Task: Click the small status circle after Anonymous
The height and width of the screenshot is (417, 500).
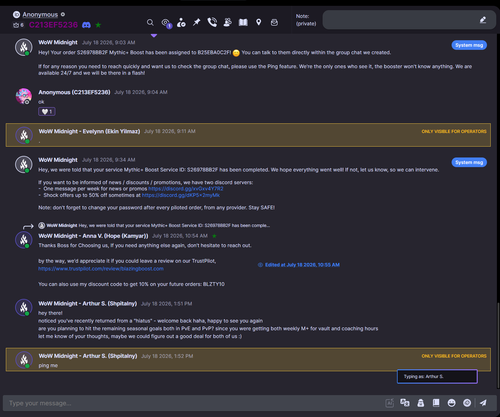Action: (63, 14)
